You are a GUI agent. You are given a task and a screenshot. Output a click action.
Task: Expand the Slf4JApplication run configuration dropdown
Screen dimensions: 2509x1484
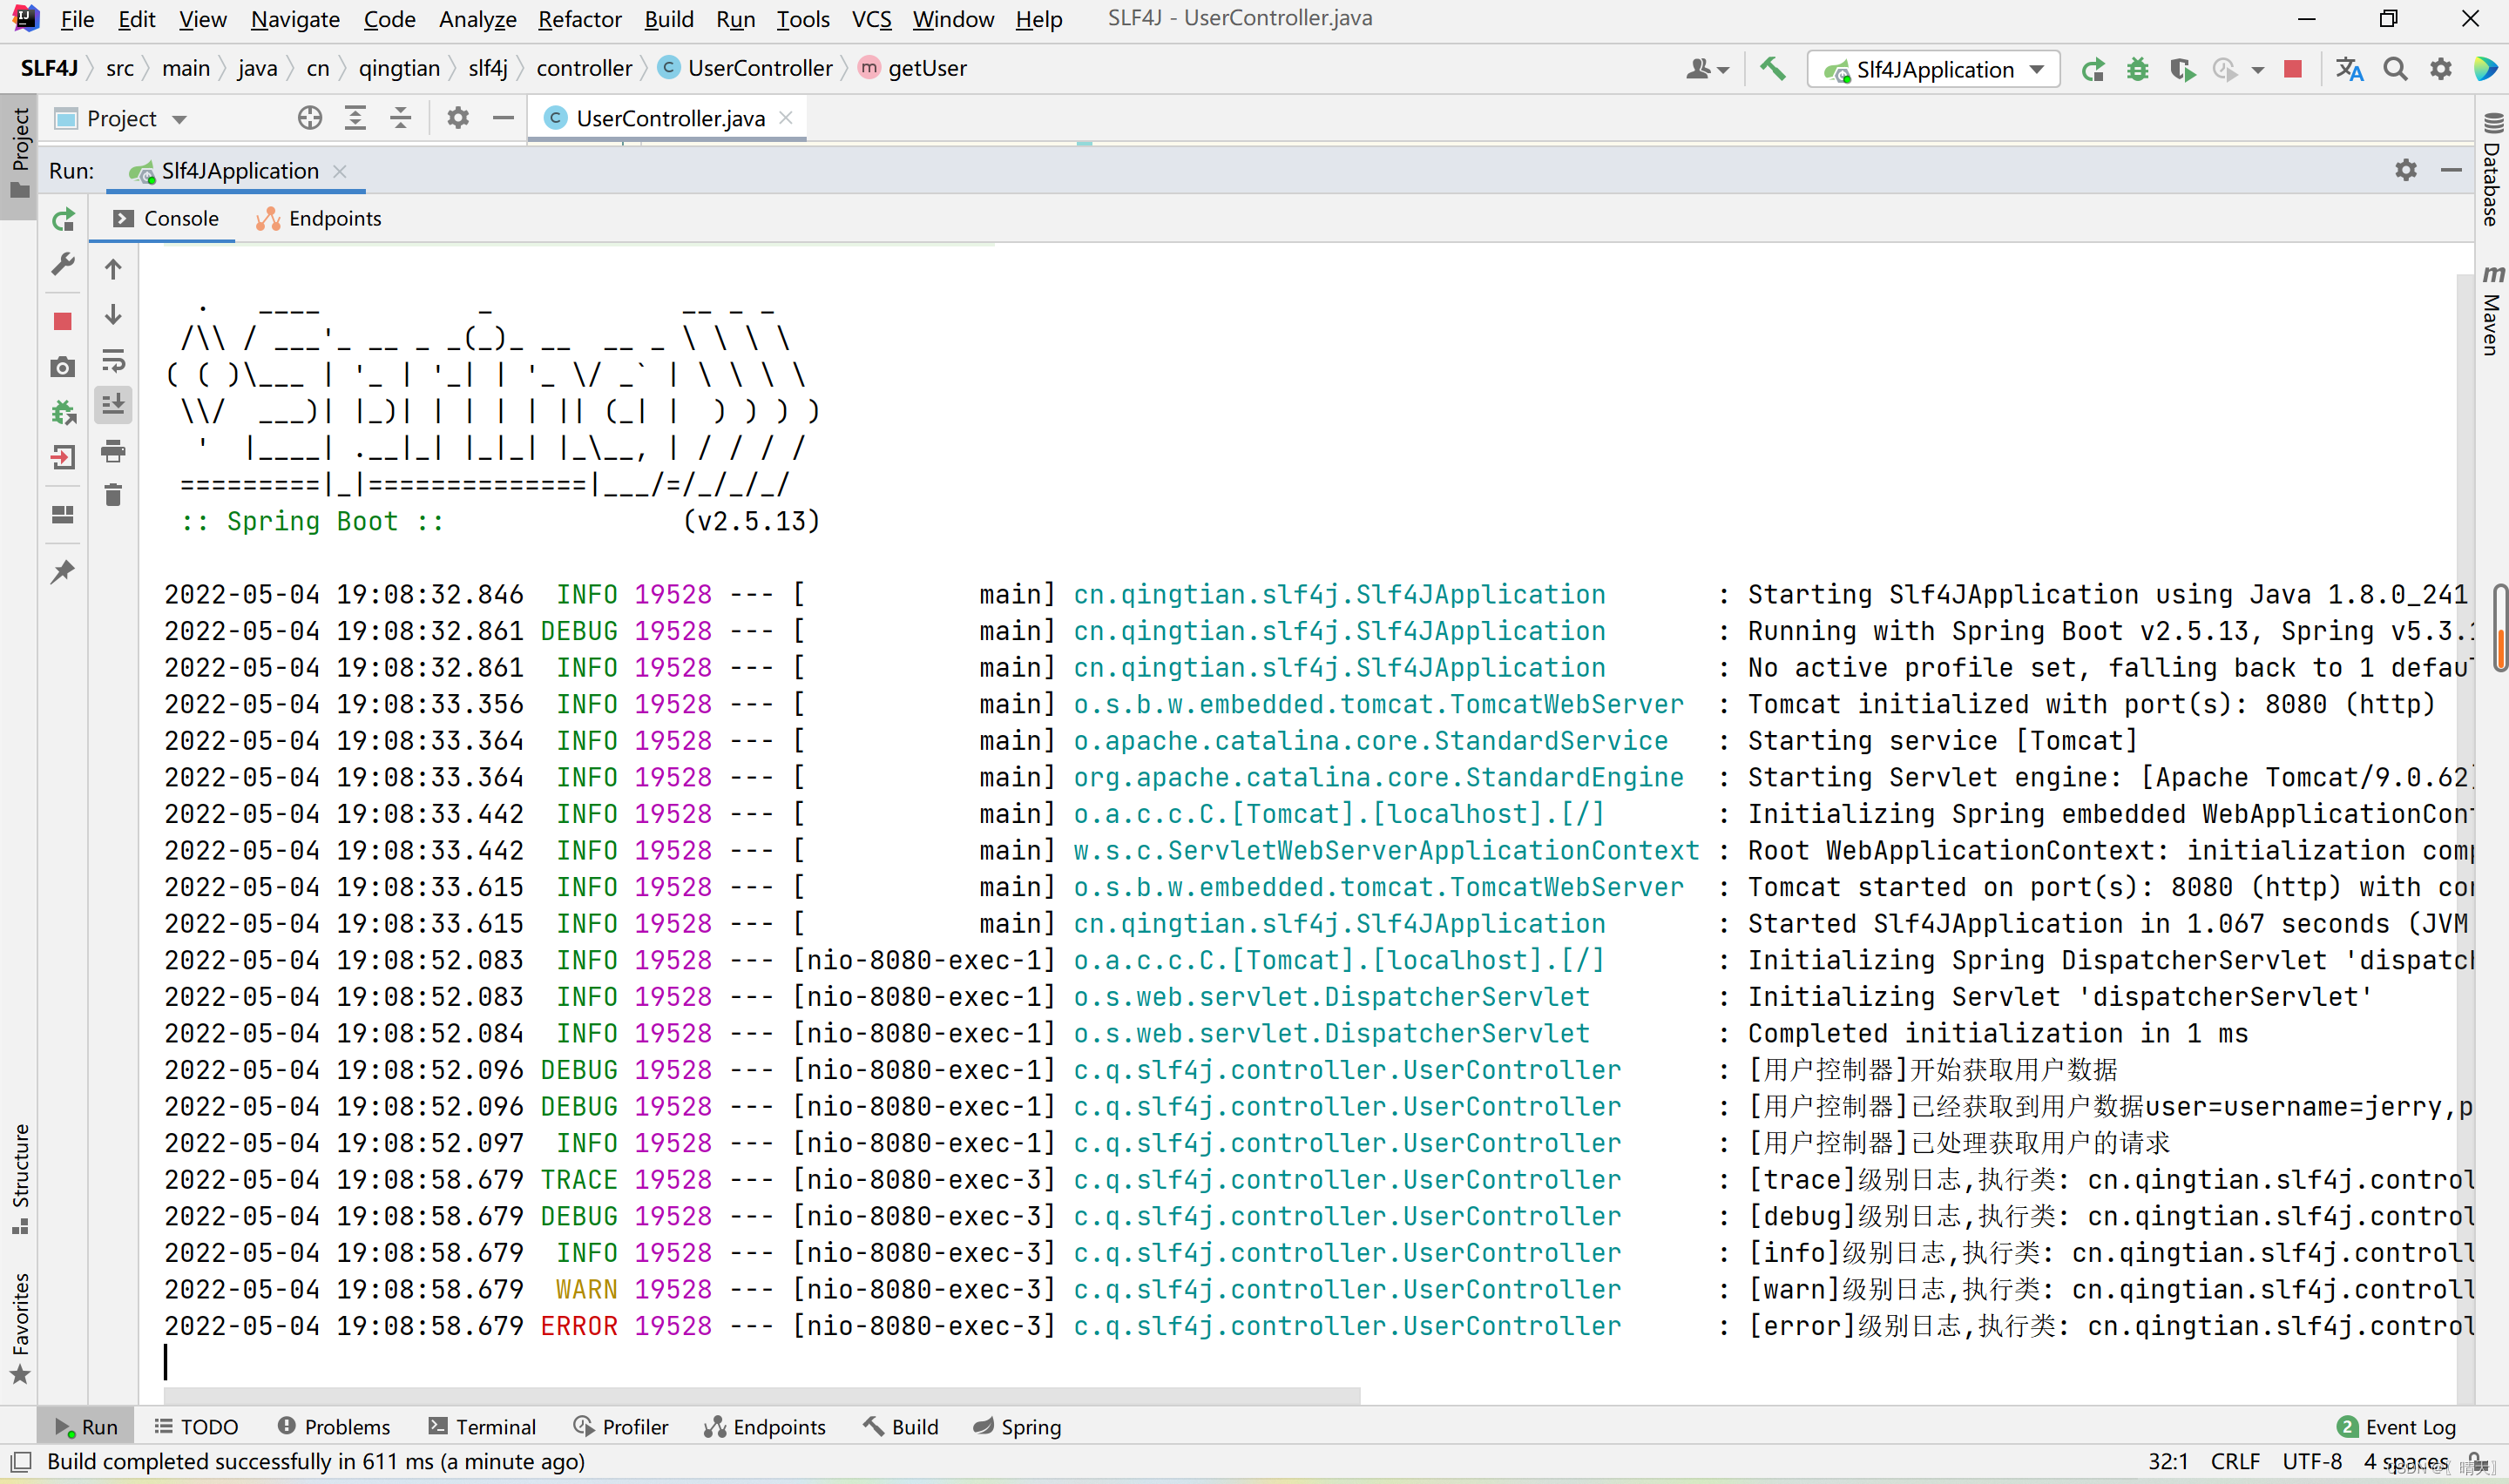pyautogui.click(x=2035, y=69)
